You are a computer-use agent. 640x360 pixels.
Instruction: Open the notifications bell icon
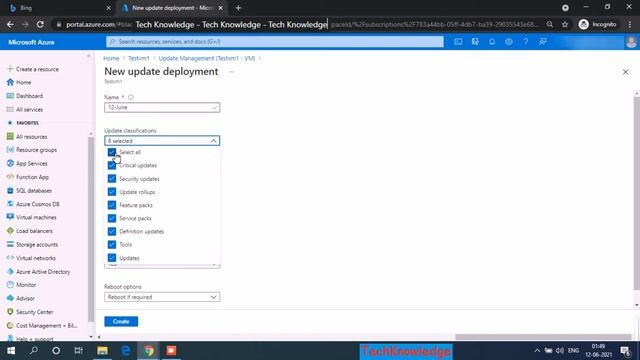(492, 42)
